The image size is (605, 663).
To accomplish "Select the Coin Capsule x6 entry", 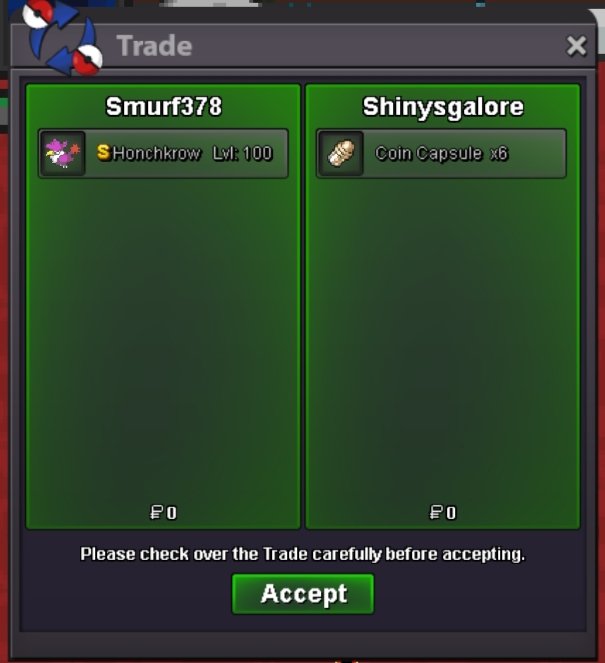I will 441,153.
